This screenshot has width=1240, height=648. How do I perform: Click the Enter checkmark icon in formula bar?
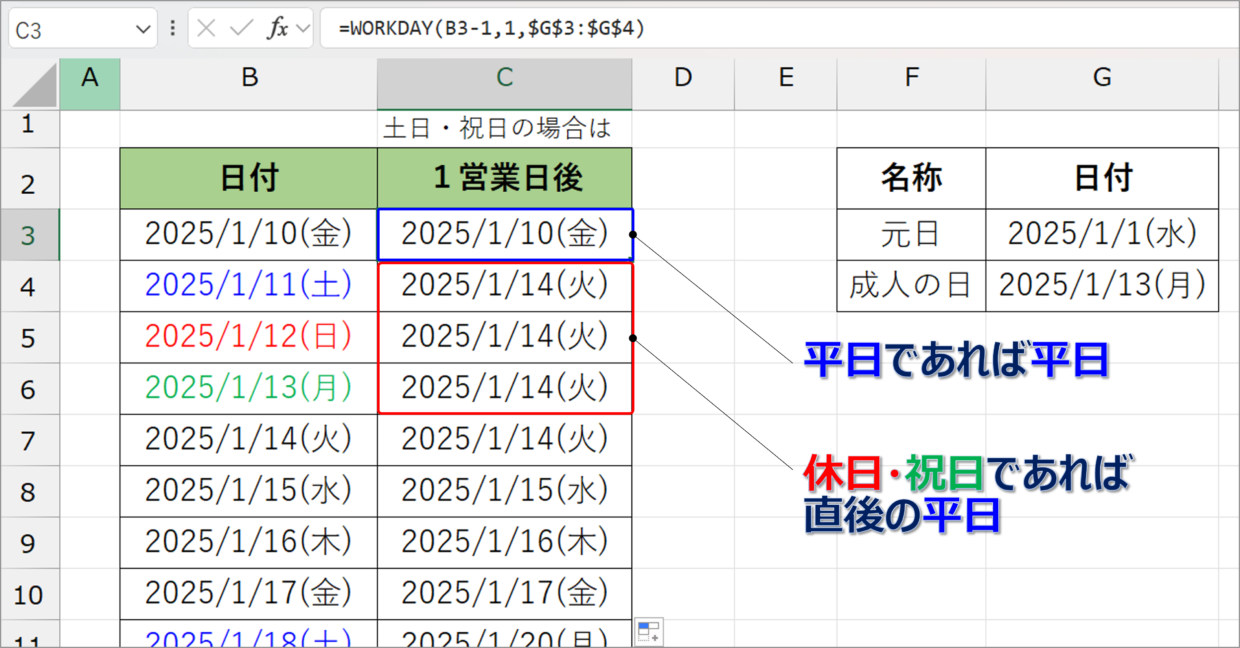pyautogui.click(x=241, y=29)
